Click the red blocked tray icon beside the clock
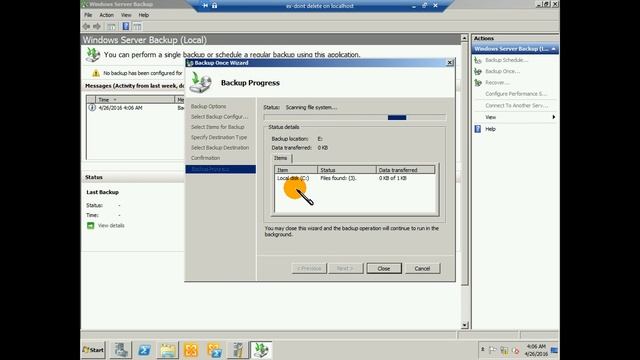The height and width of the screenshot is (360, 640). 516,351
